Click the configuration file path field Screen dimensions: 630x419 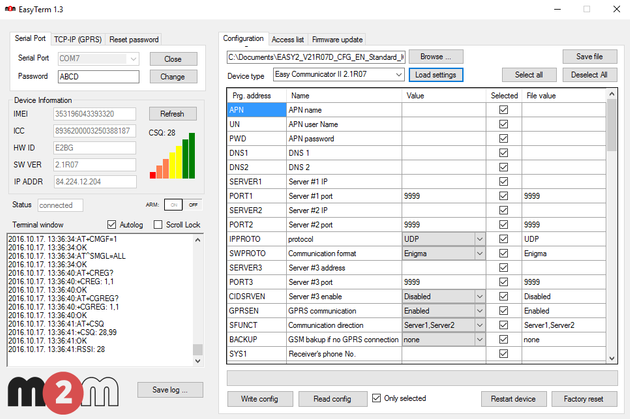coord(316,57)
